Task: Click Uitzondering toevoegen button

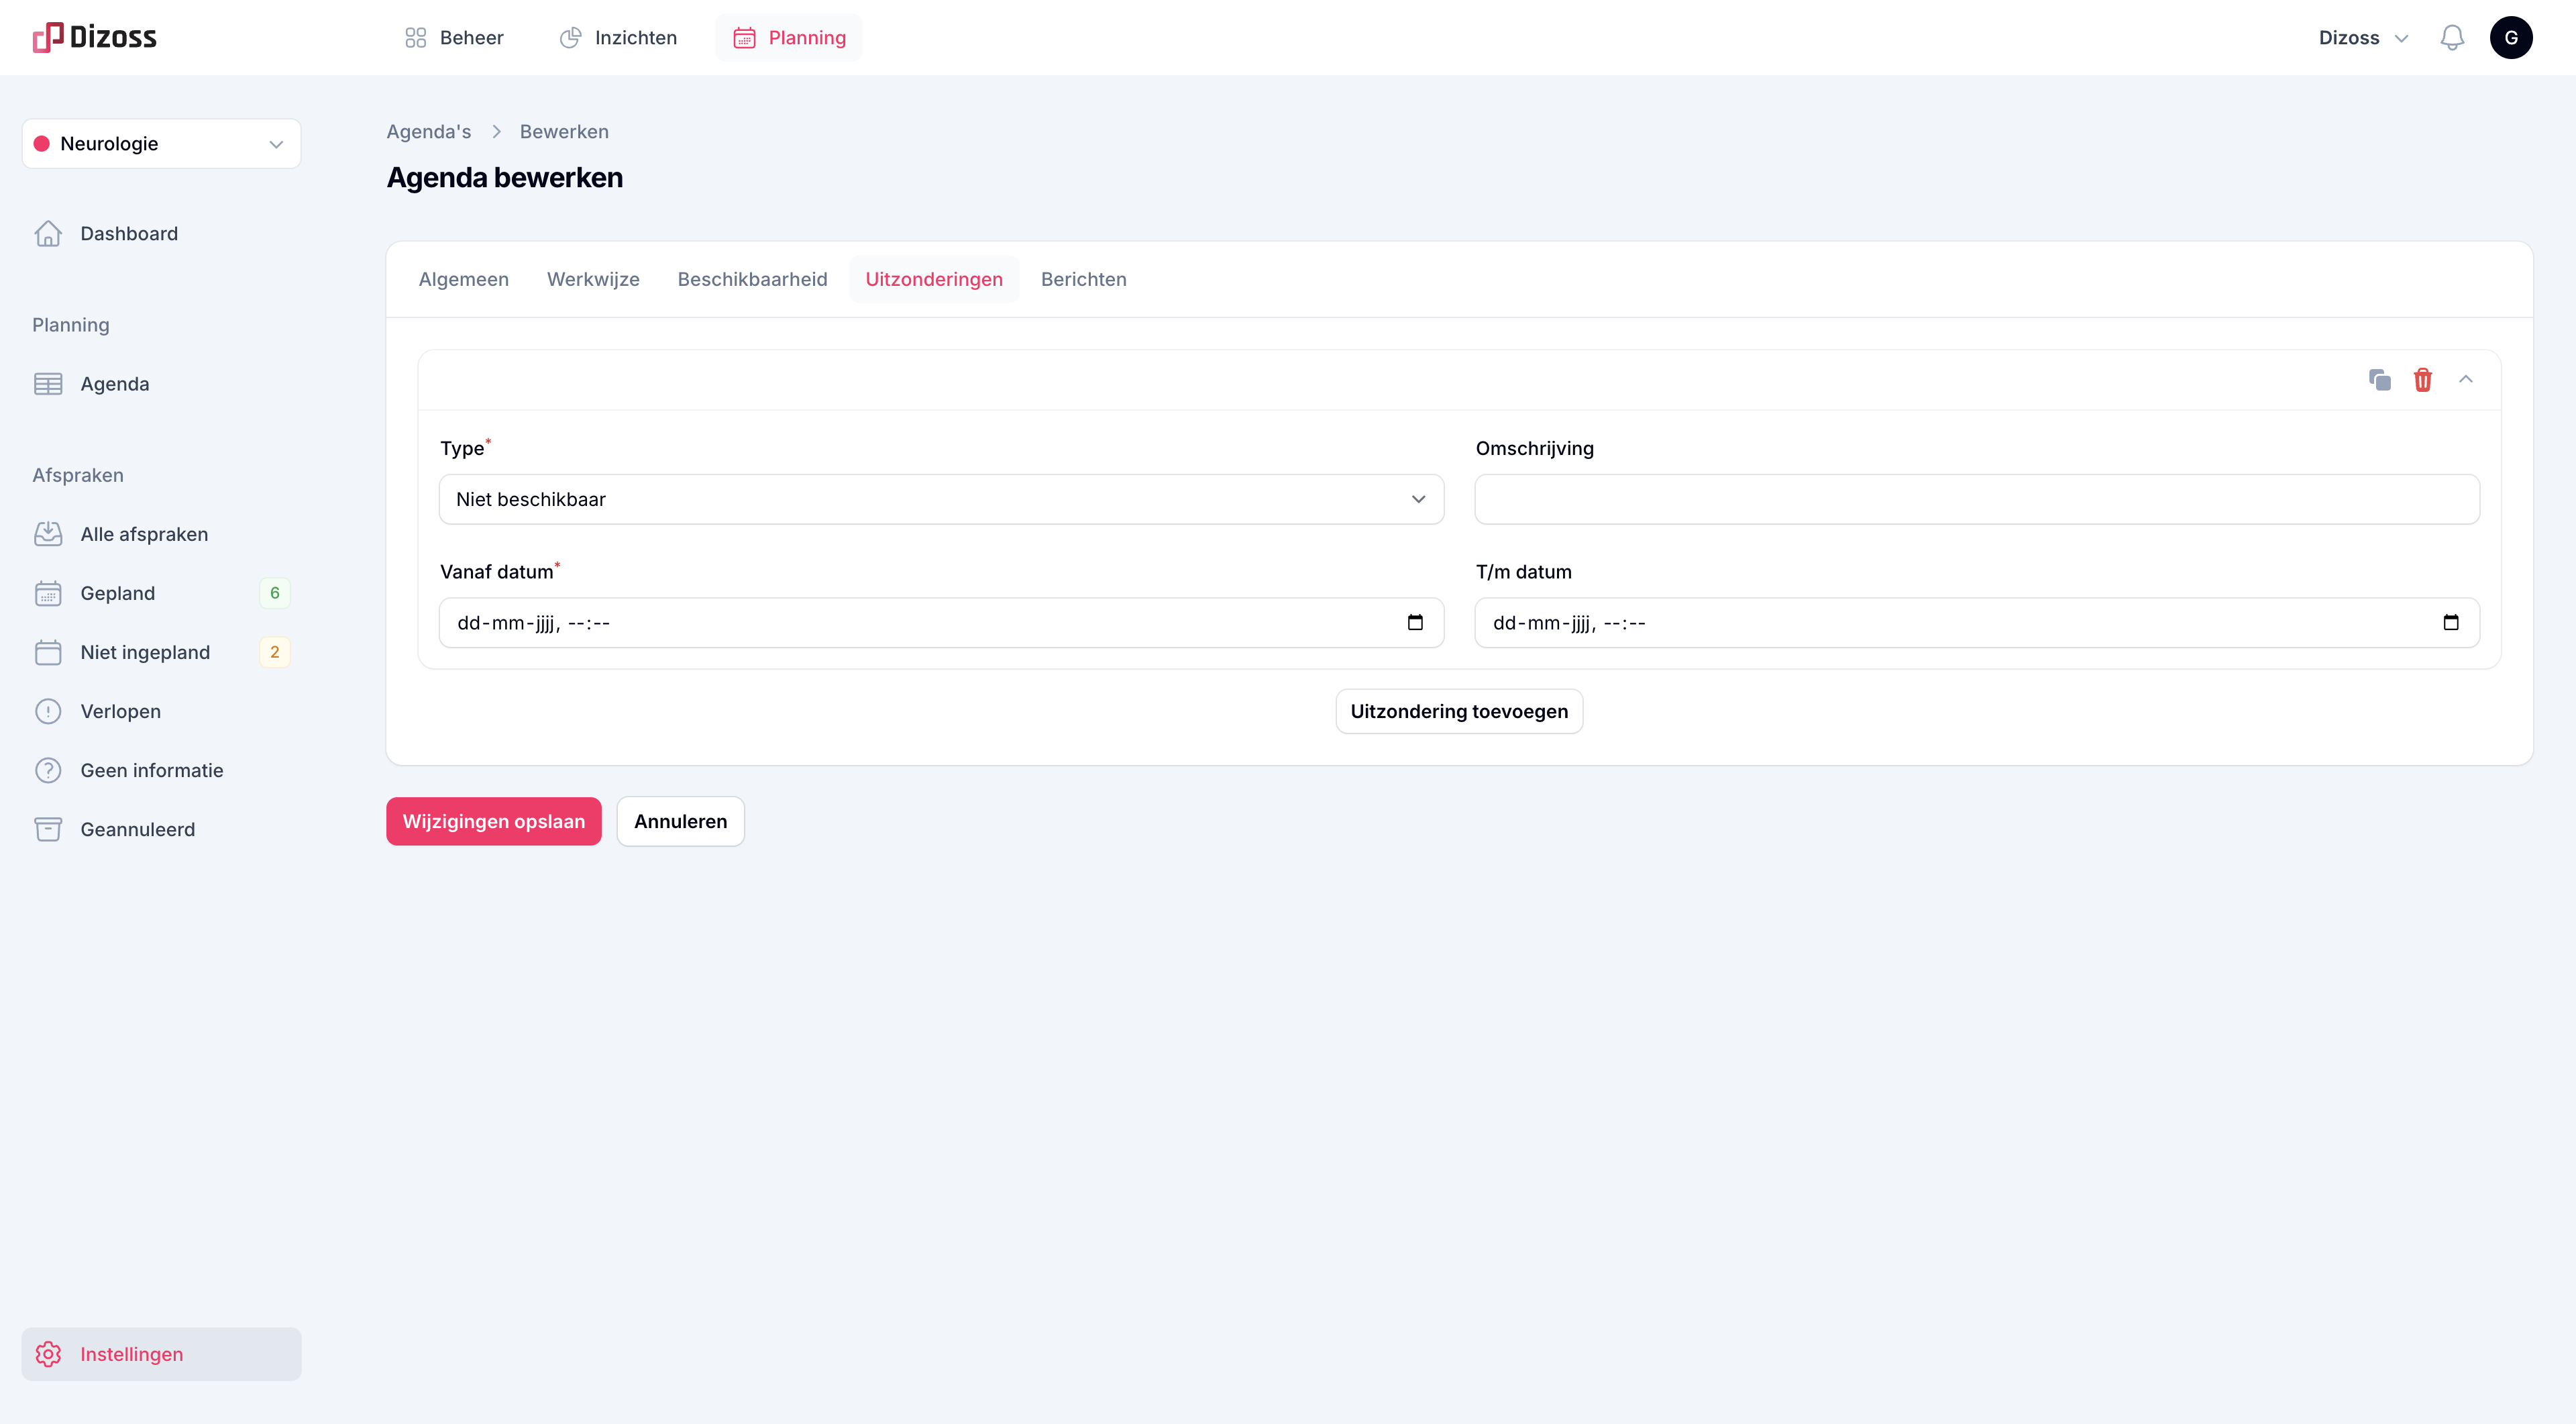Action: pyautogui.click(x=1458, y=712)
